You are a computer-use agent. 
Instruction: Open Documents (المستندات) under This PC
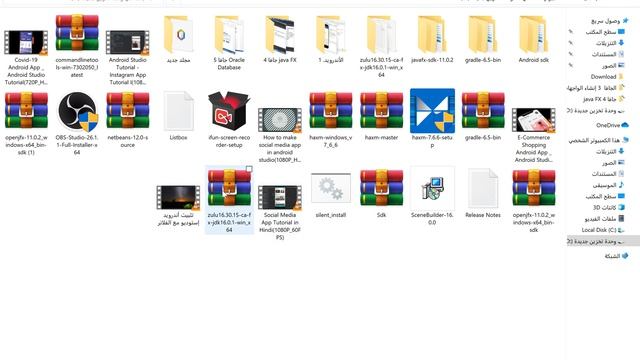(608, 174)
